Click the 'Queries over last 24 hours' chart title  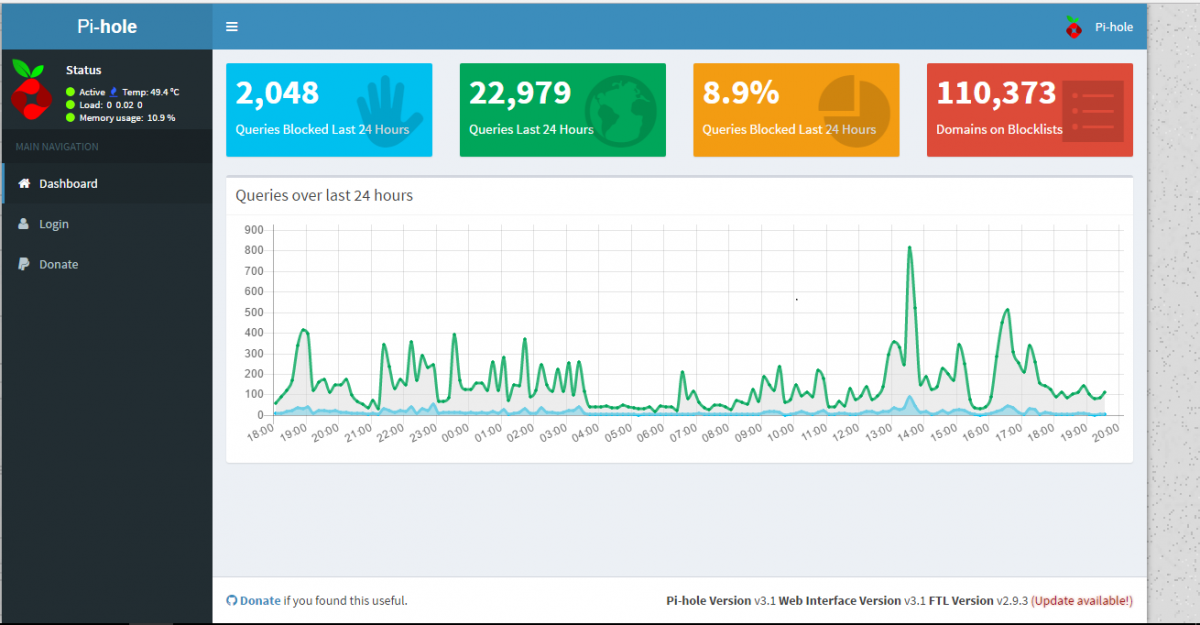pyautogui.click(x=324, y=196)
